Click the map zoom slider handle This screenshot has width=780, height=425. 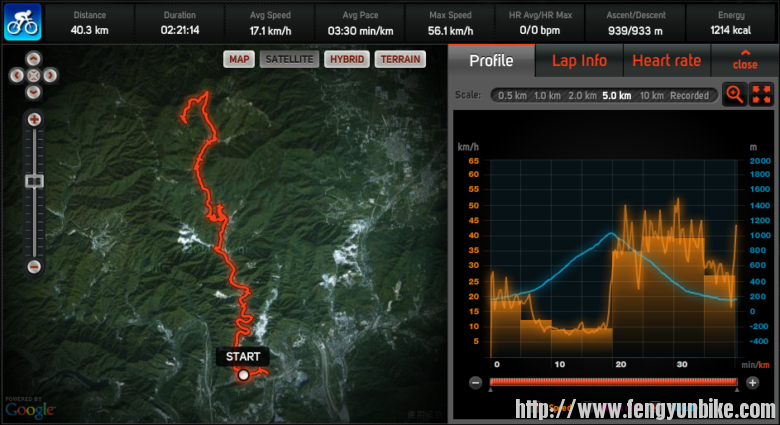[34, 181]
